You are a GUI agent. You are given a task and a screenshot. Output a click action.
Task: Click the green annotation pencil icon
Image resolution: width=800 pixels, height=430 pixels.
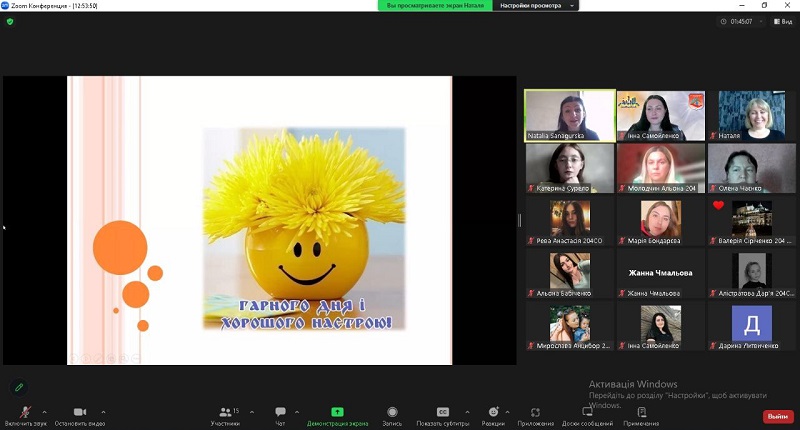[x=18, y=387]
